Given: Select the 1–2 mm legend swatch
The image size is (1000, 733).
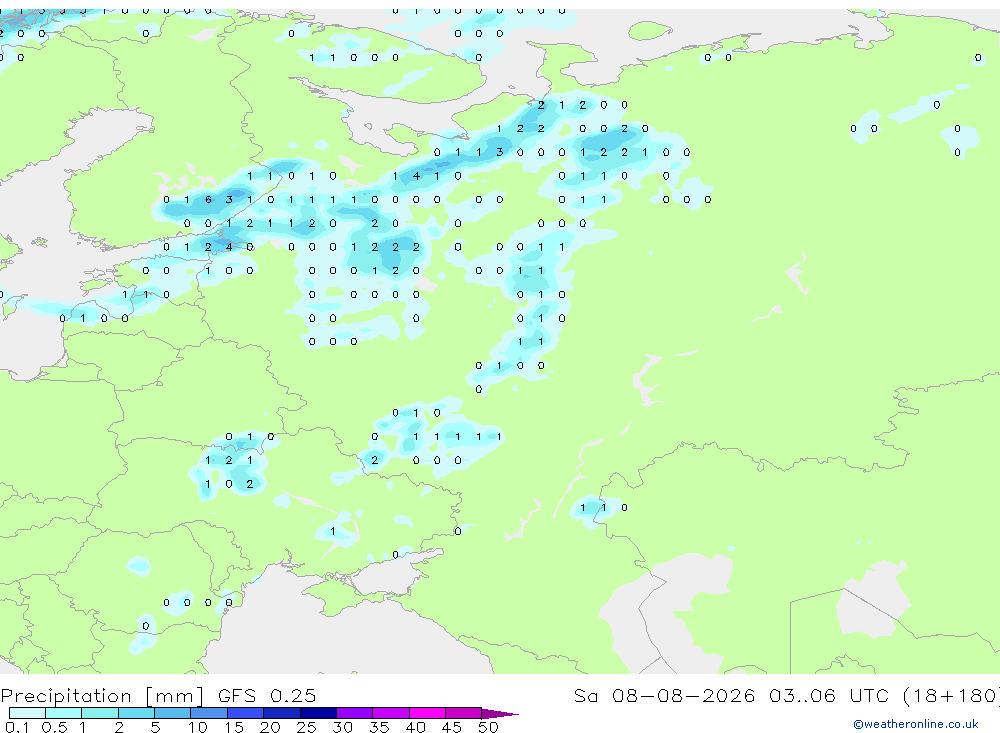Looking at the screenshot, I should click(100, 713).
